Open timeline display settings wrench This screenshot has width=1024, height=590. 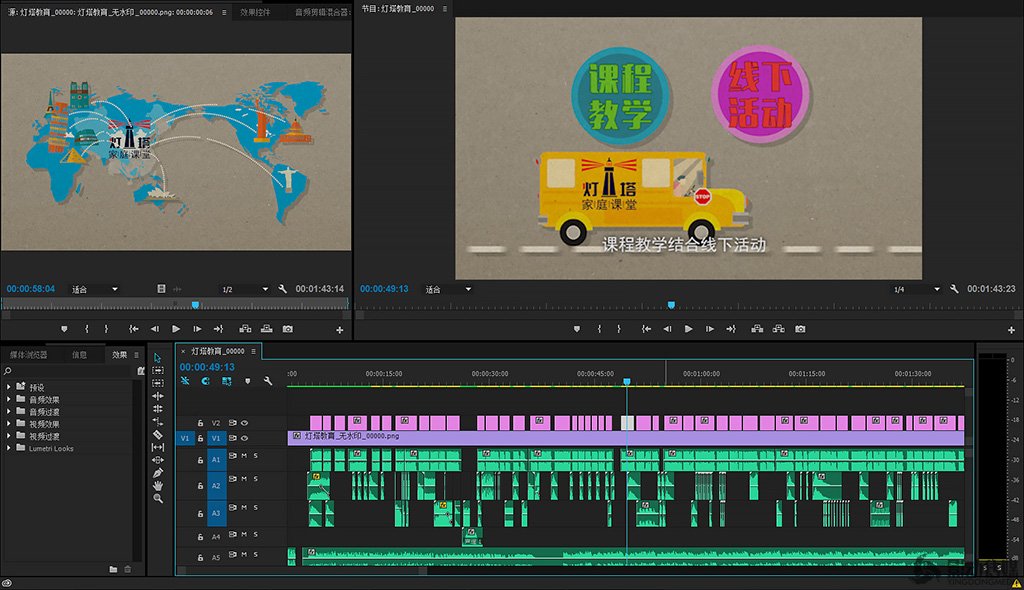(268, 381)
